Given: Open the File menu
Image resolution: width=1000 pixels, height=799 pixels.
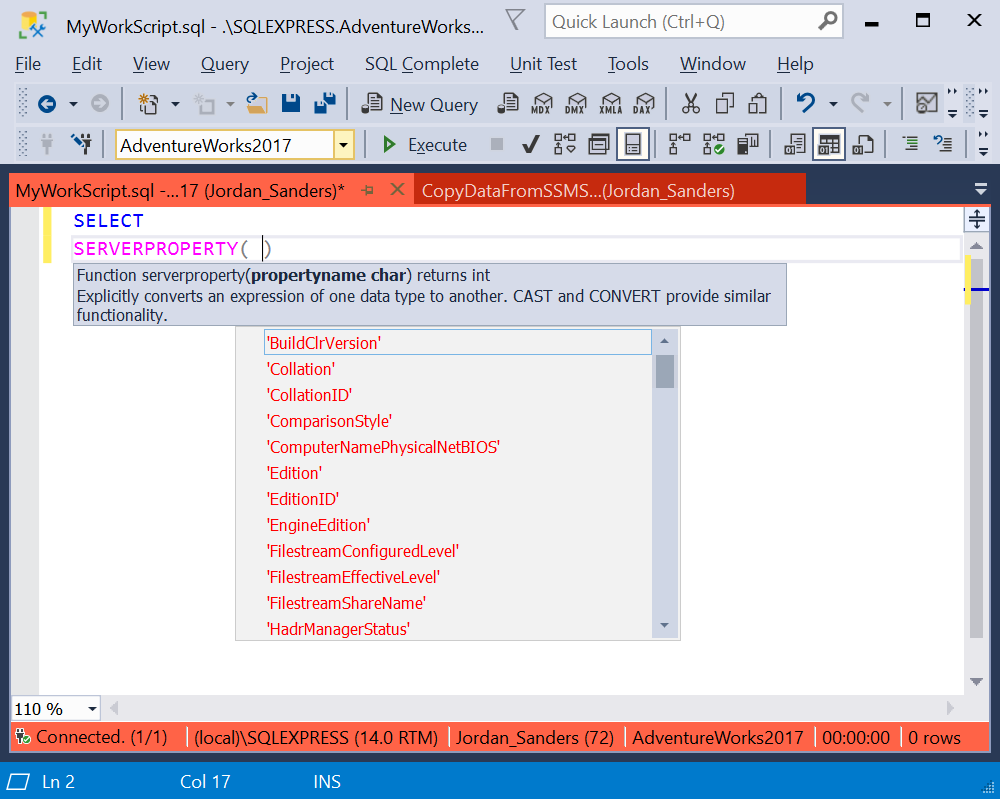Looking at the screenshot, I should [x=28, y=64].
